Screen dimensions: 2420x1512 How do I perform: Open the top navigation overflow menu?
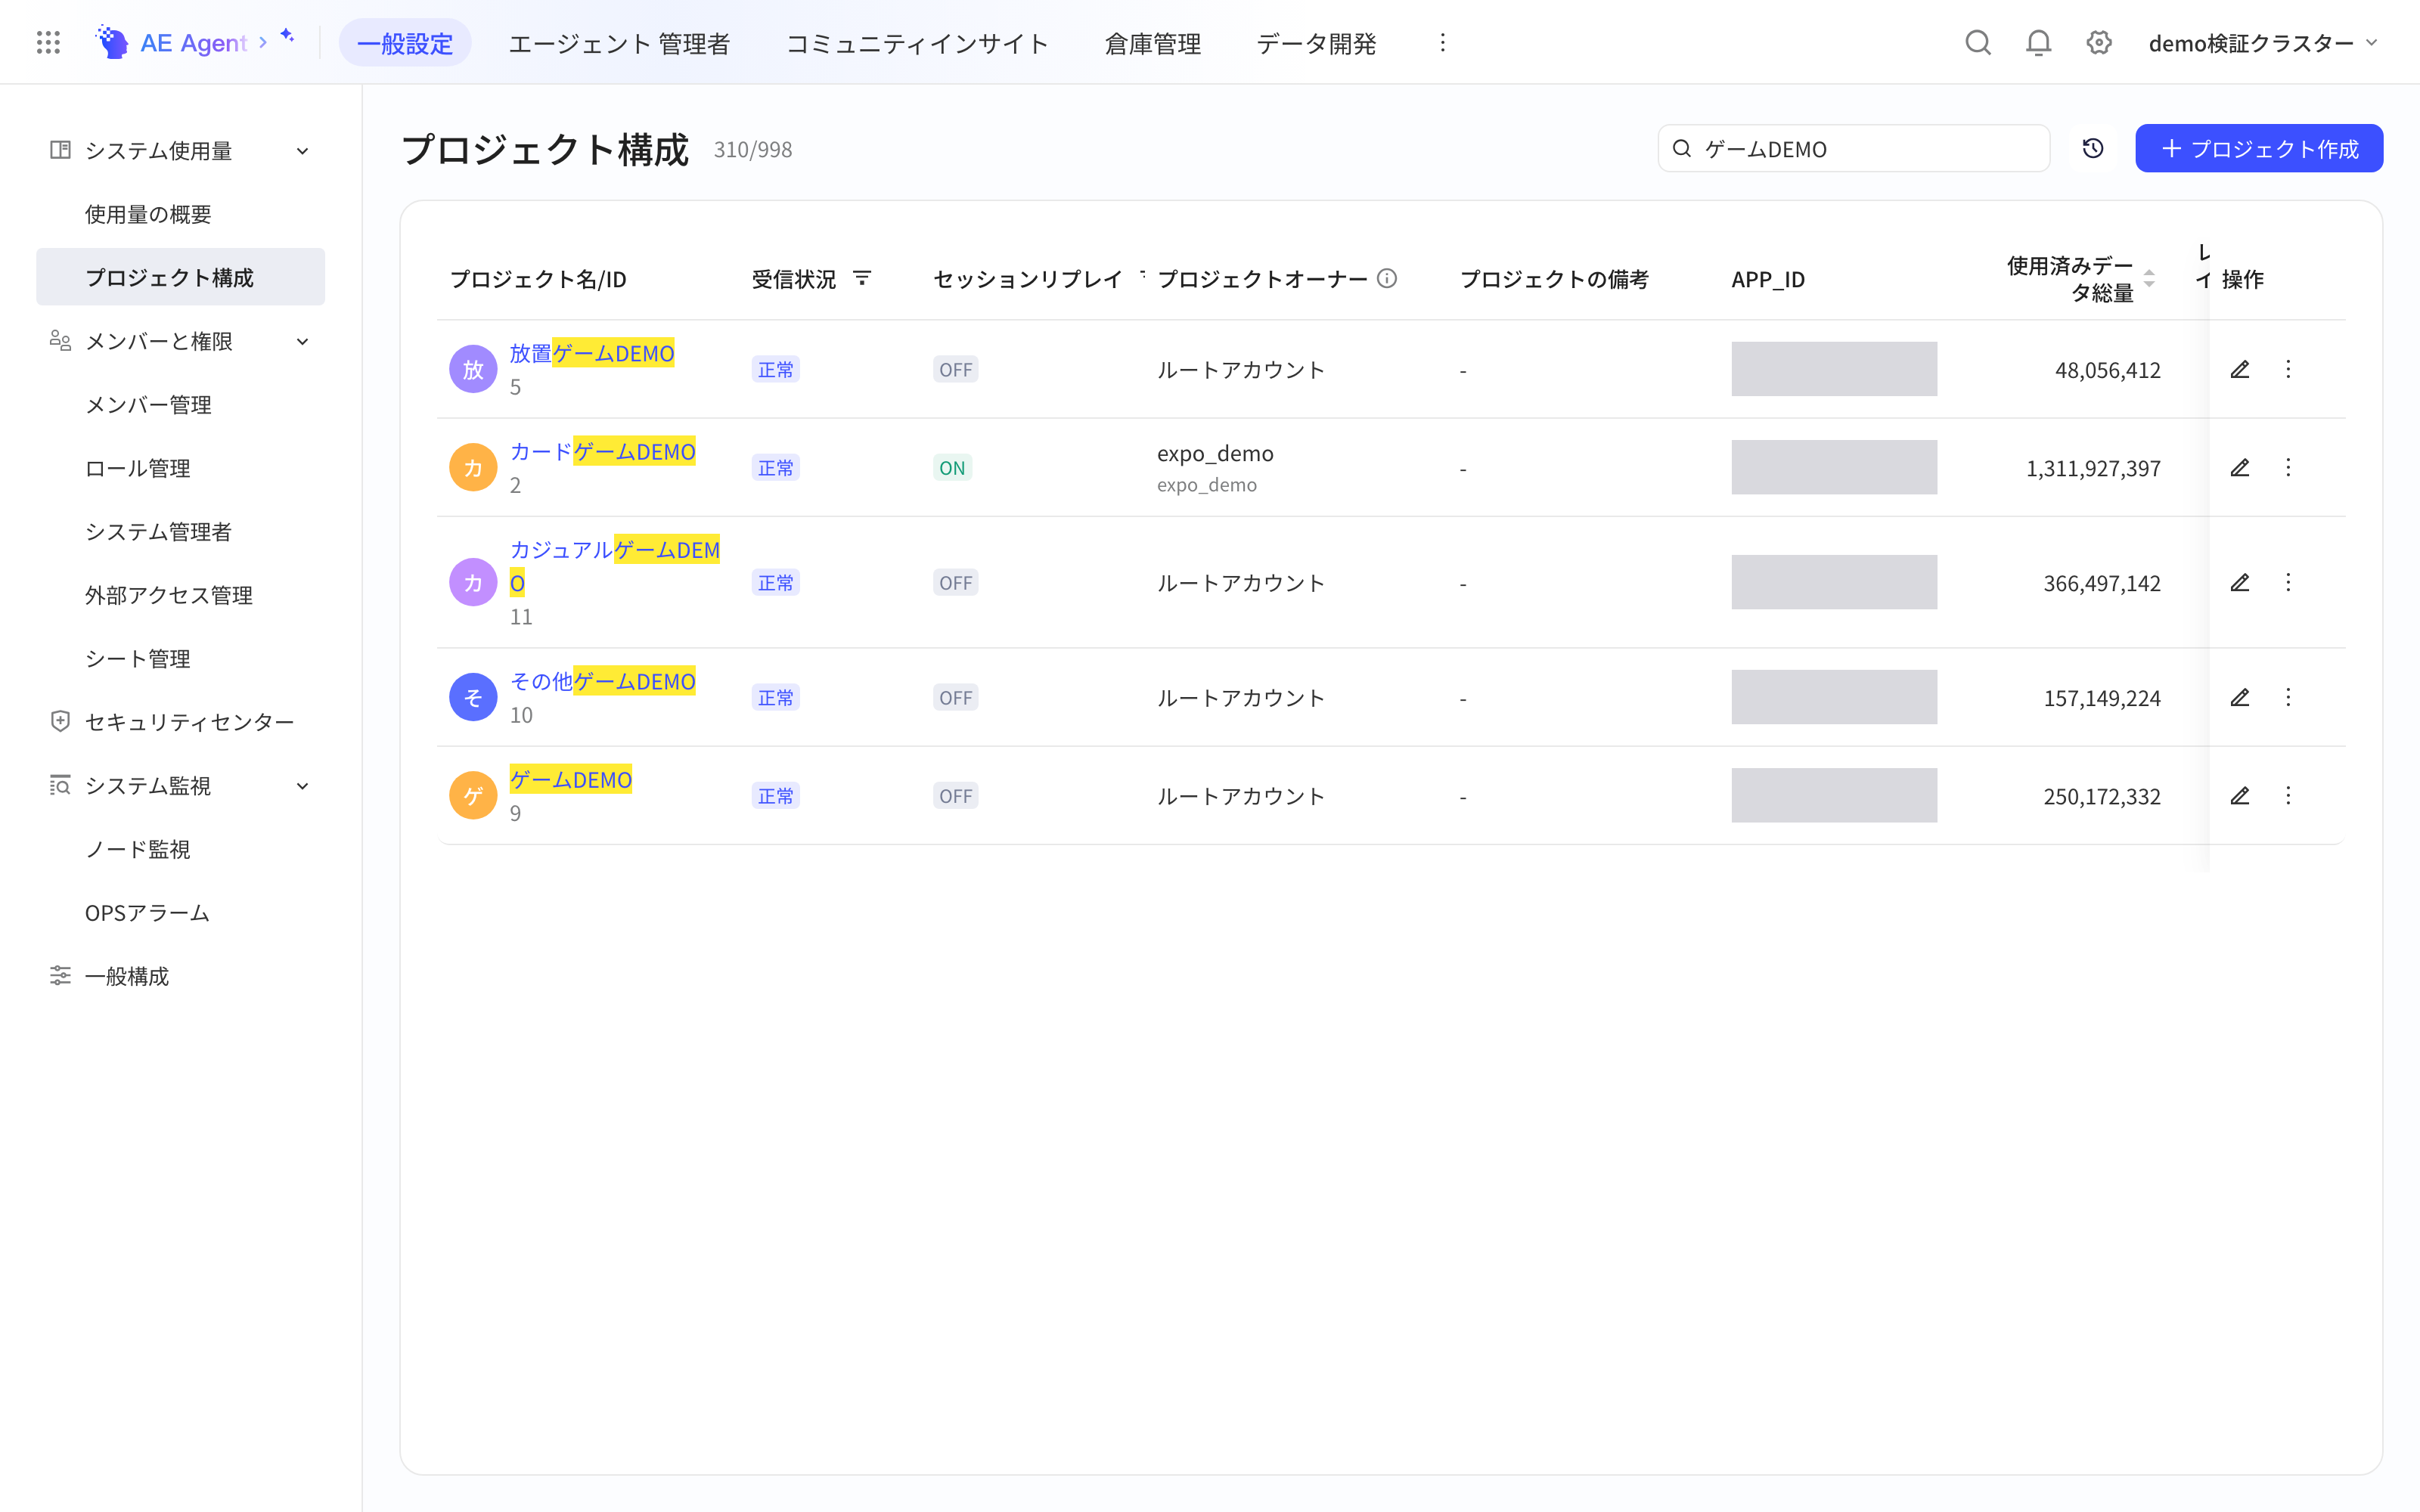click(1442, 42)
